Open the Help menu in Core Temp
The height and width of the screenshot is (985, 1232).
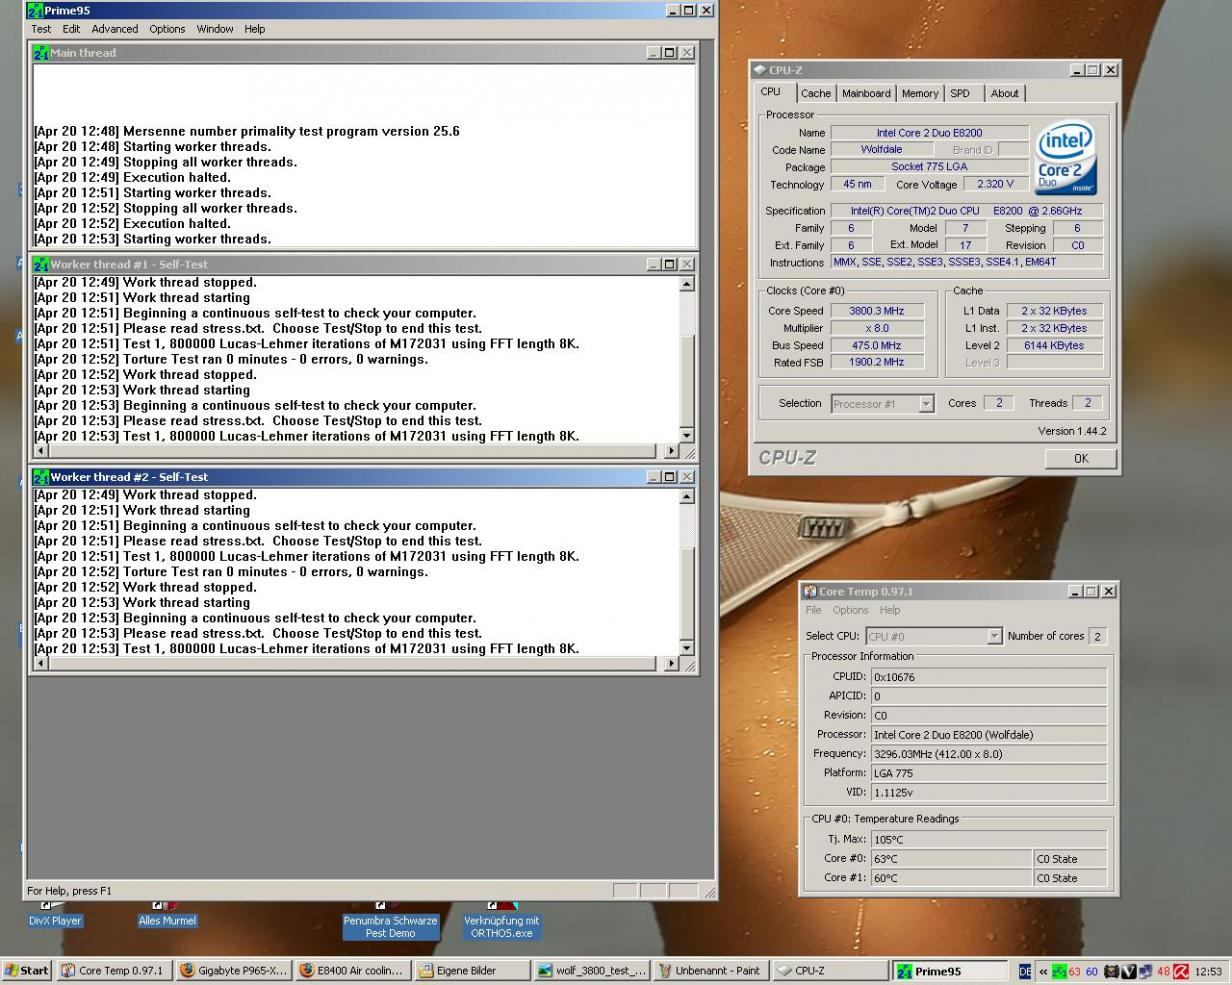pyautogui.click(x=890, y=610)
